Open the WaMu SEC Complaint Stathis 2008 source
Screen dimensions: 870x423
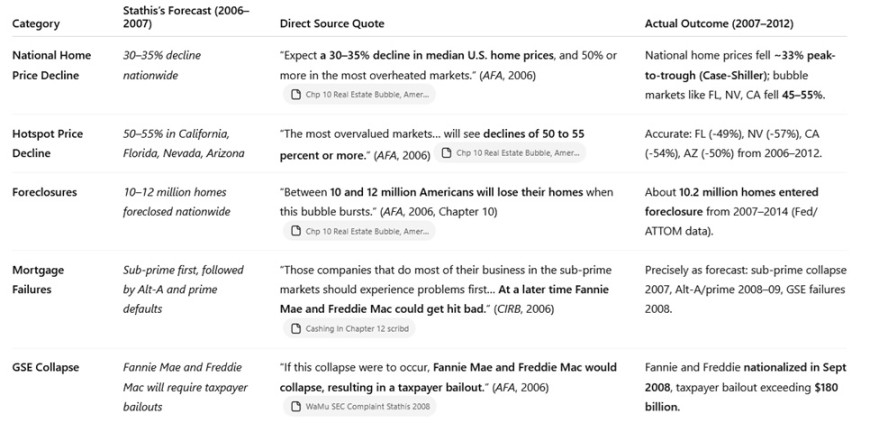coord(362,406)
